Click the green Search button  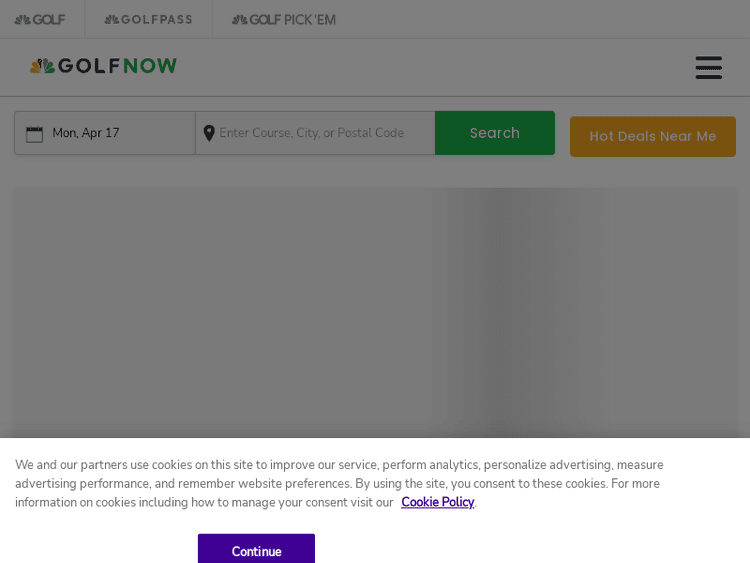point(494,133)
